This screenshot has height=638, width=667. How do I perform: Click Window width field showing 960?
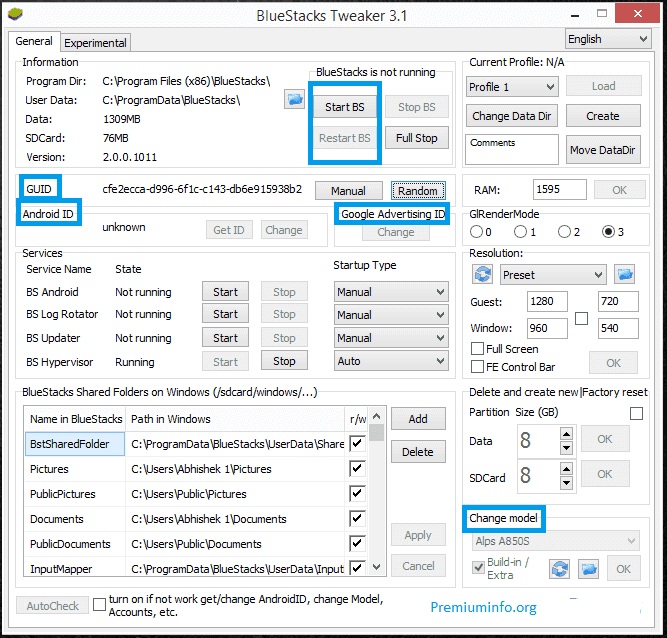[x=547, y=328]
